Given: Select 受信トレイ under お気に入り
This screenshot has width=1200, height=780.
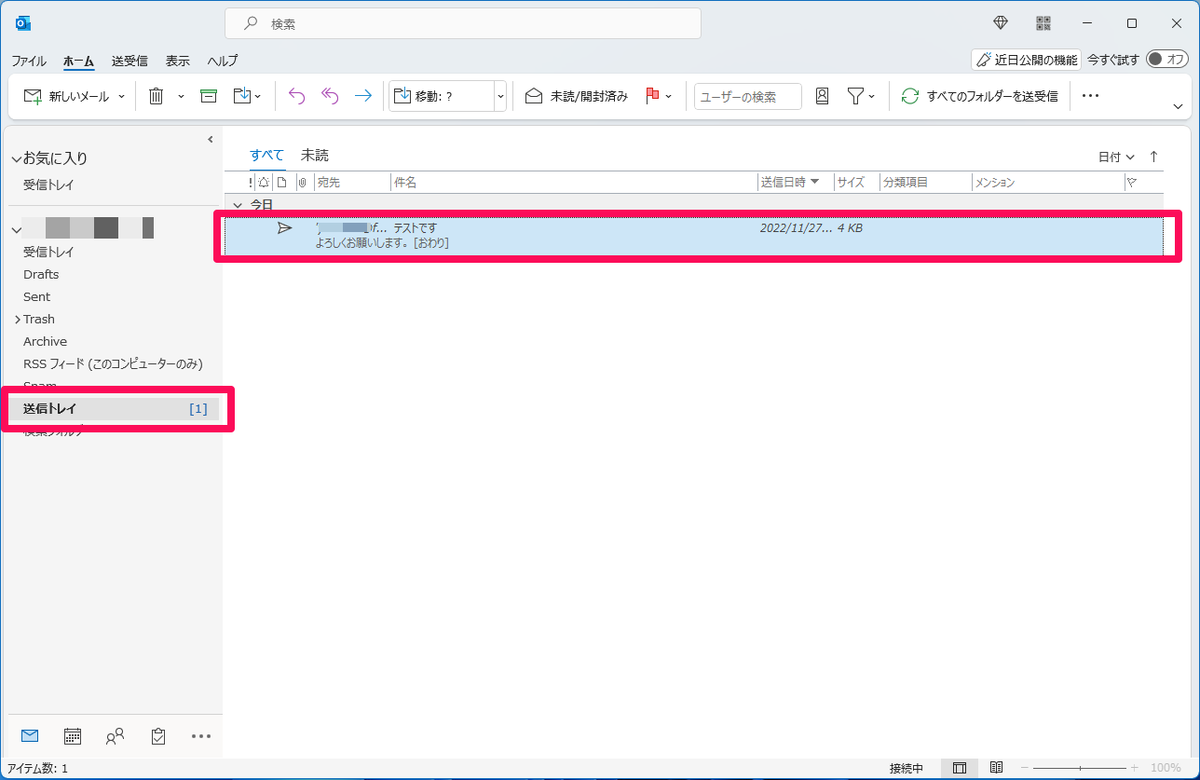Looking at the screenshot, I should tap(49, 185).
